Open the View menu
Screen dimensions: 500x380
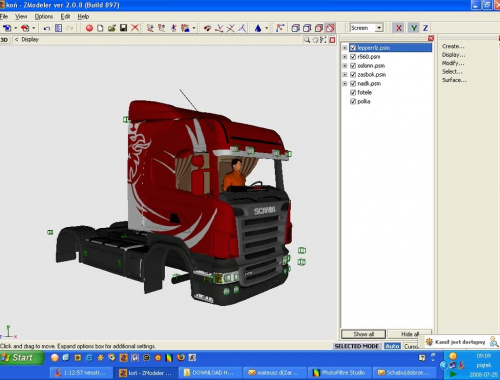pyautogui.click(x=21, y=16)
